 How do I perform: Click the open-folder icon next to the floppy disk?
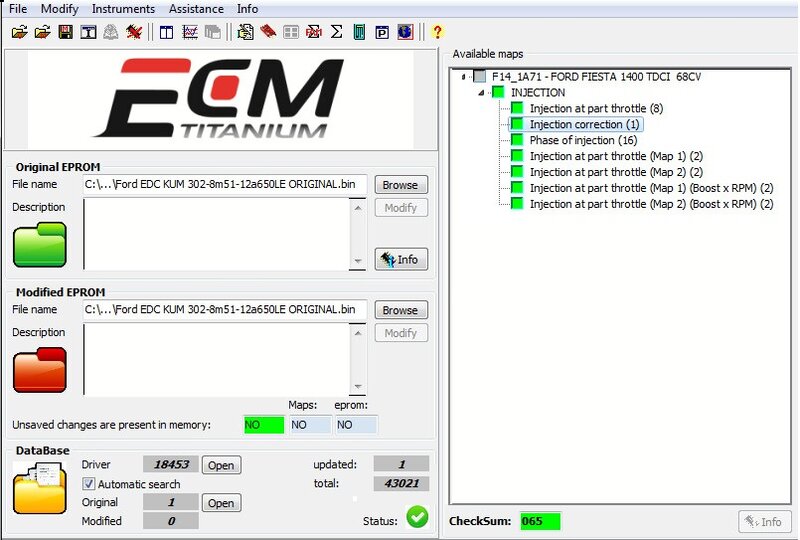tap(42, 33)
